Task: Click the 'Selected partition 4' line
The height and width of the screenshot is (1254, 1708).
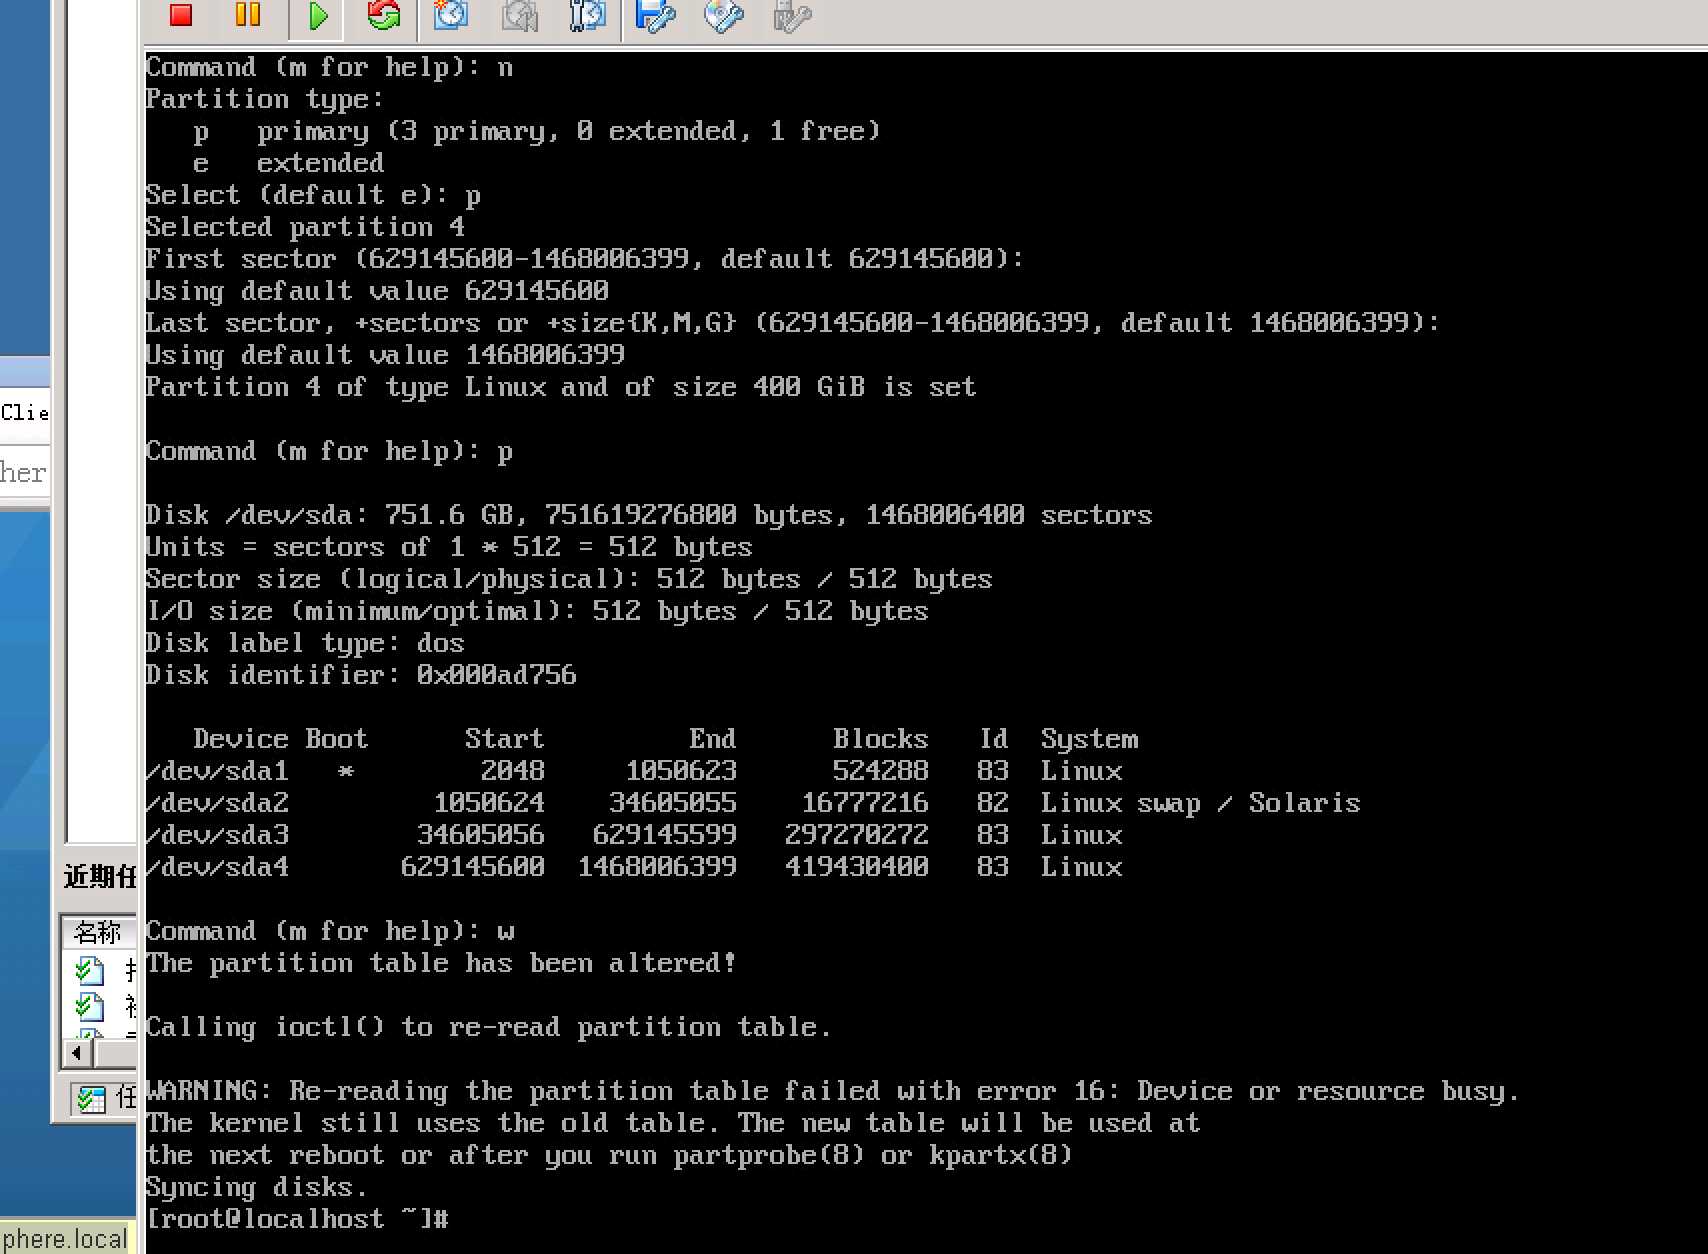Action: [x=305, y=227]
